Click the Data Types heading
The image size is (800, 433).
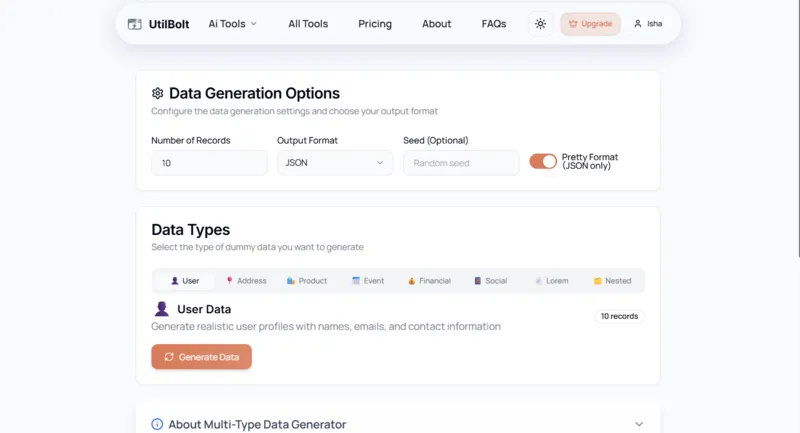[191, 230]
